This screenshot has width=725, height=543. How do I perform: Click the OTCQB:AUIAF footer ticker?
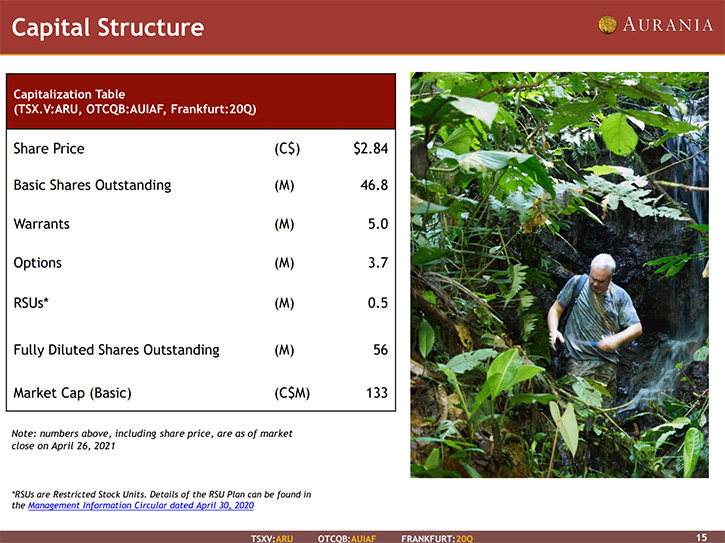click(x=347, y=538)
